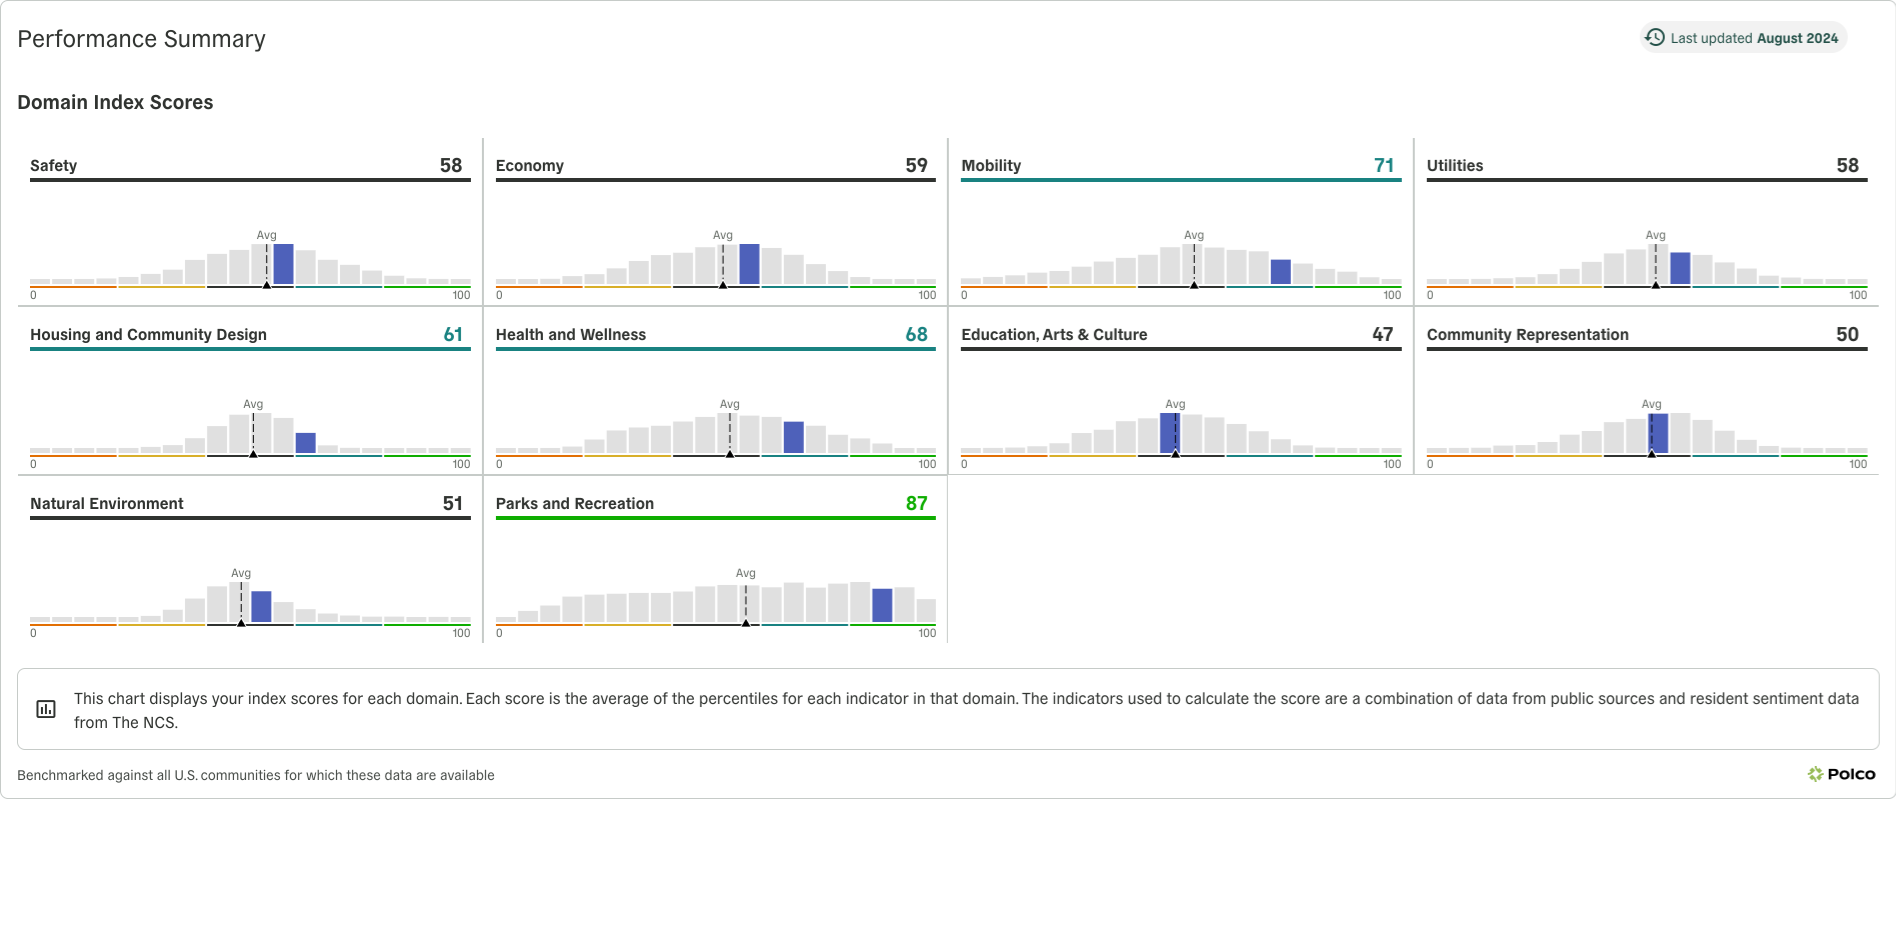Click the Mobility score value 71
Image resolution: width=1896 pixels, height=932 pixels.
[x=1384, y=166]
